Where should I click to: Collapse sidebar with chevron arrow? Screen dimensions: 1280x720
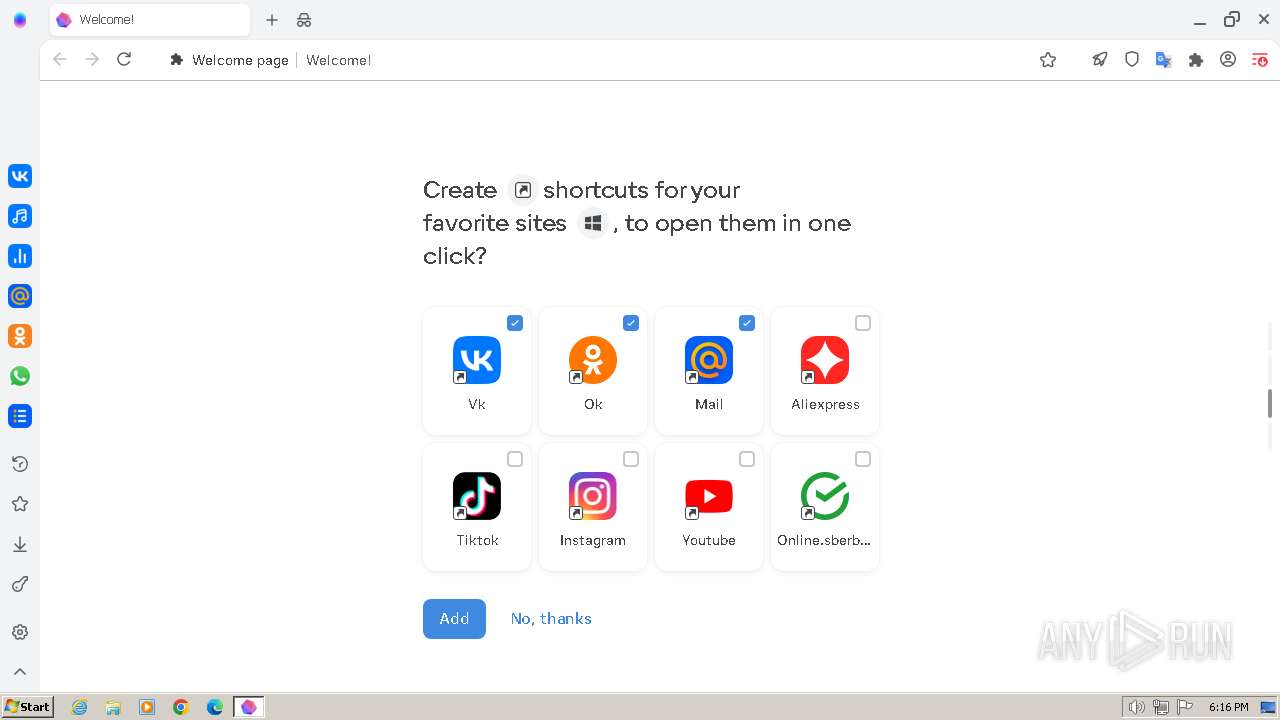20,672
